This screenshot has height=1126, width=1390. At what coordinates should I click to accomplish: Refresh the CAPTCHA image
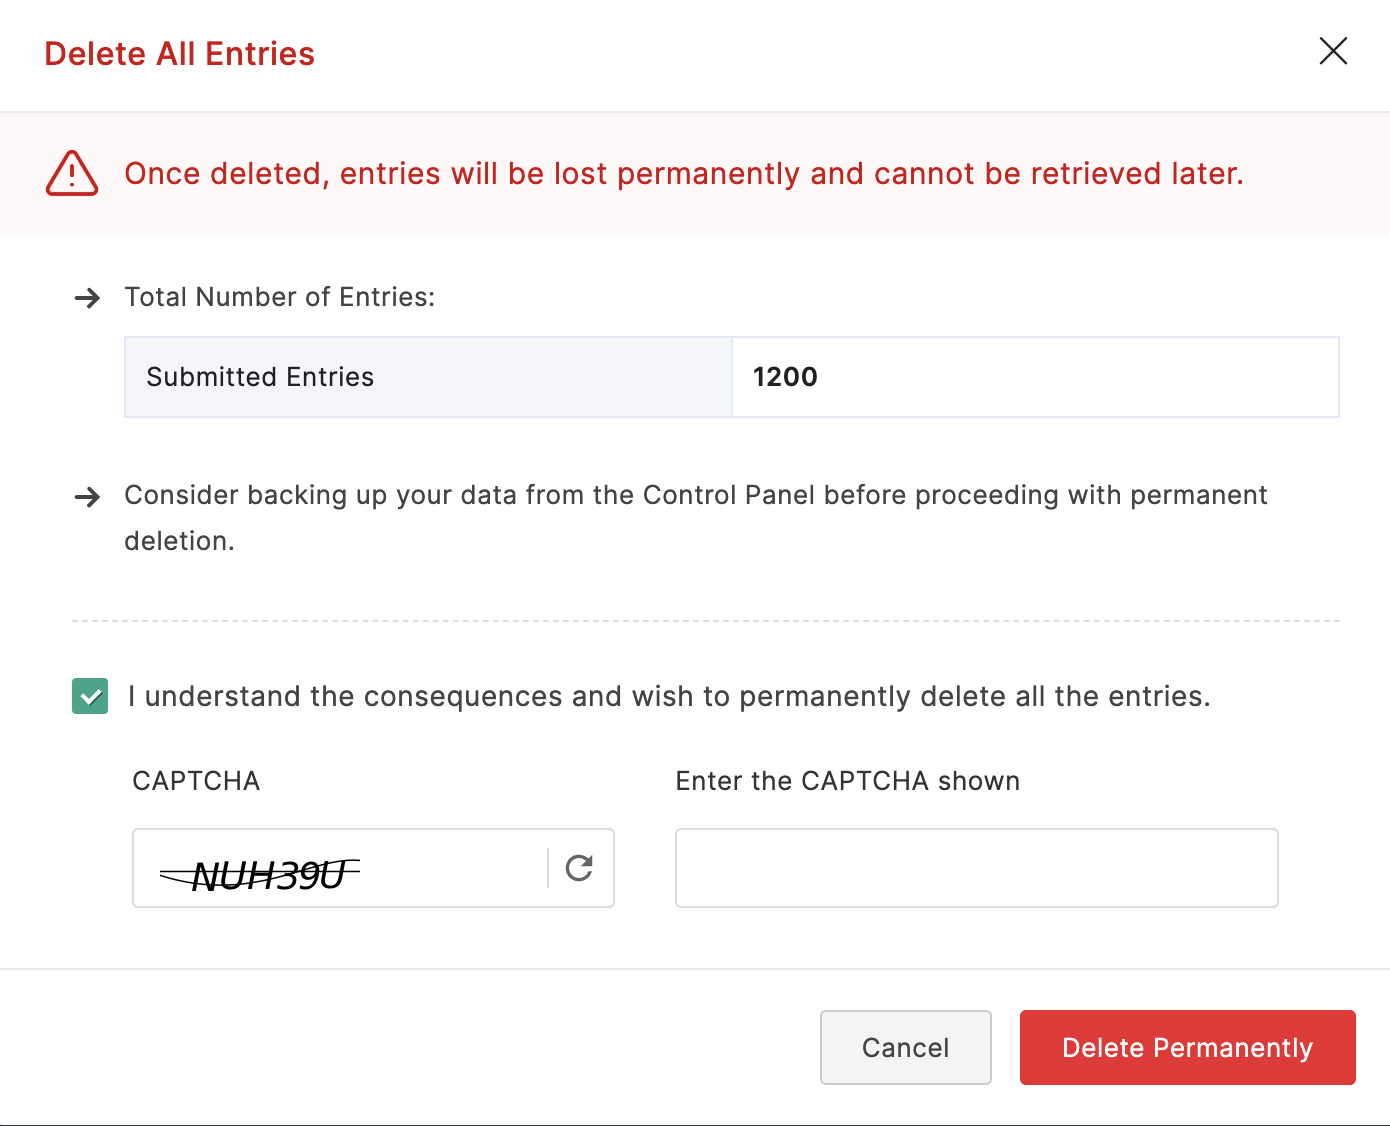click(579, 868)
